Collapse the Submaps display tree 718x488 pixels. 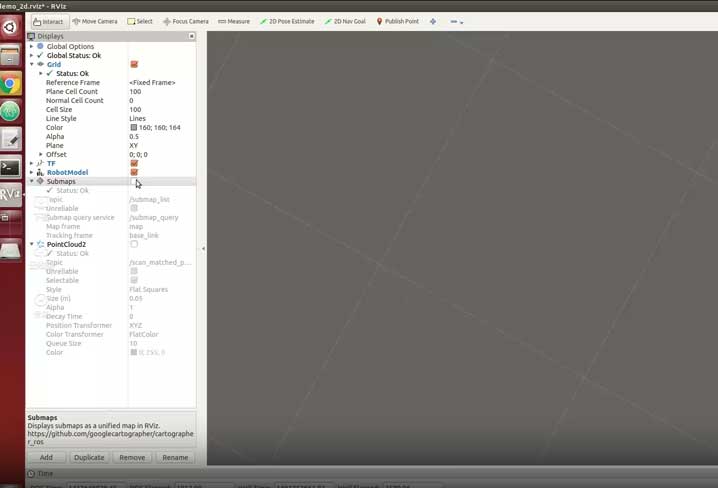(x=32, y=182)
